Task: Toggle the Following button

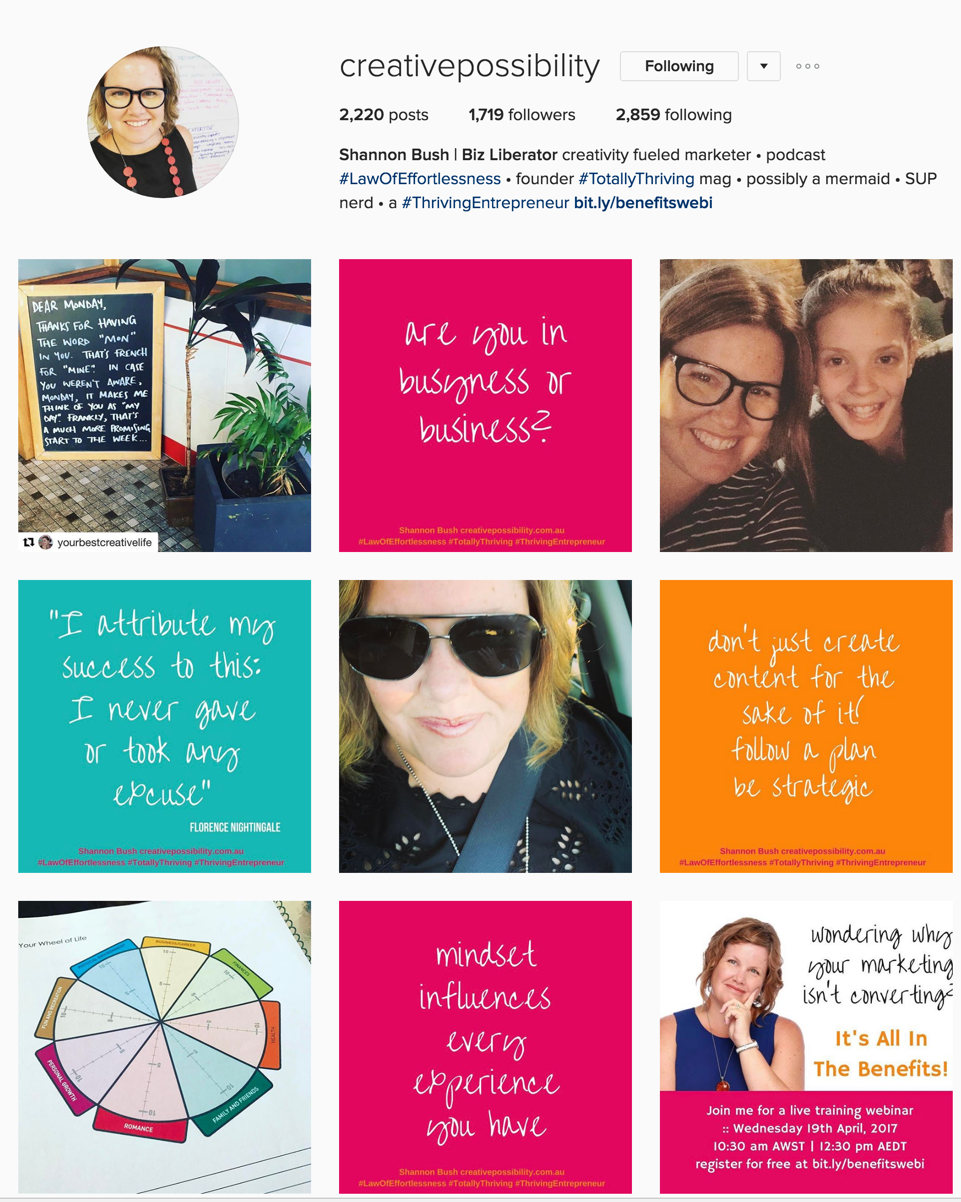Action: [679, 66]
